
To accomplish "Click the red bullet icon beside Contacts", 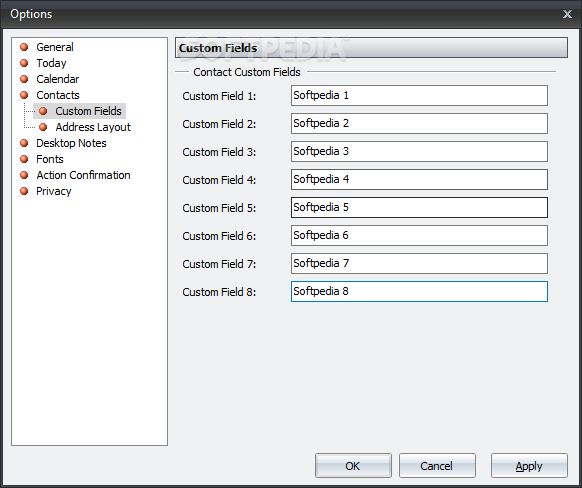I will [x=24, y=95].
